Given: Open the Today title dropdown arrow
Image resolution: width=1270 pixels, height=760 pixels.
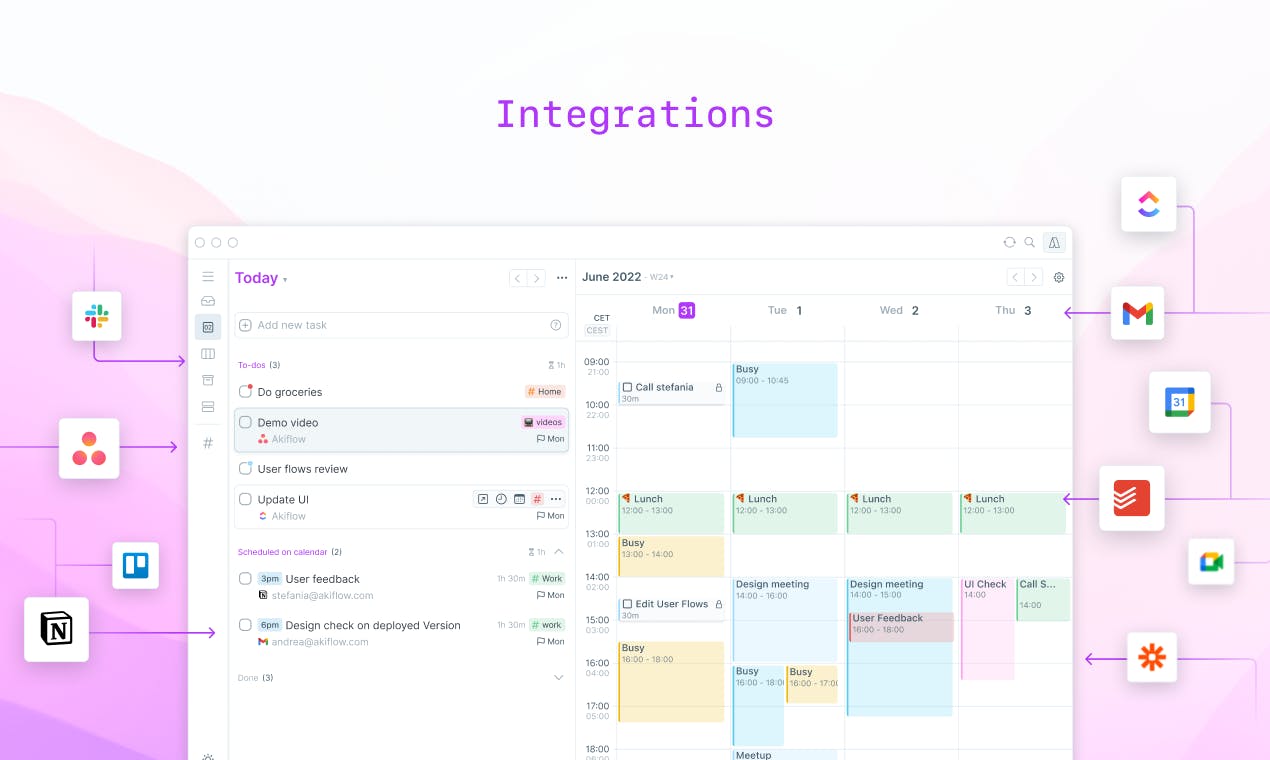Looking at the screenshot, I should tap(285, 280).
